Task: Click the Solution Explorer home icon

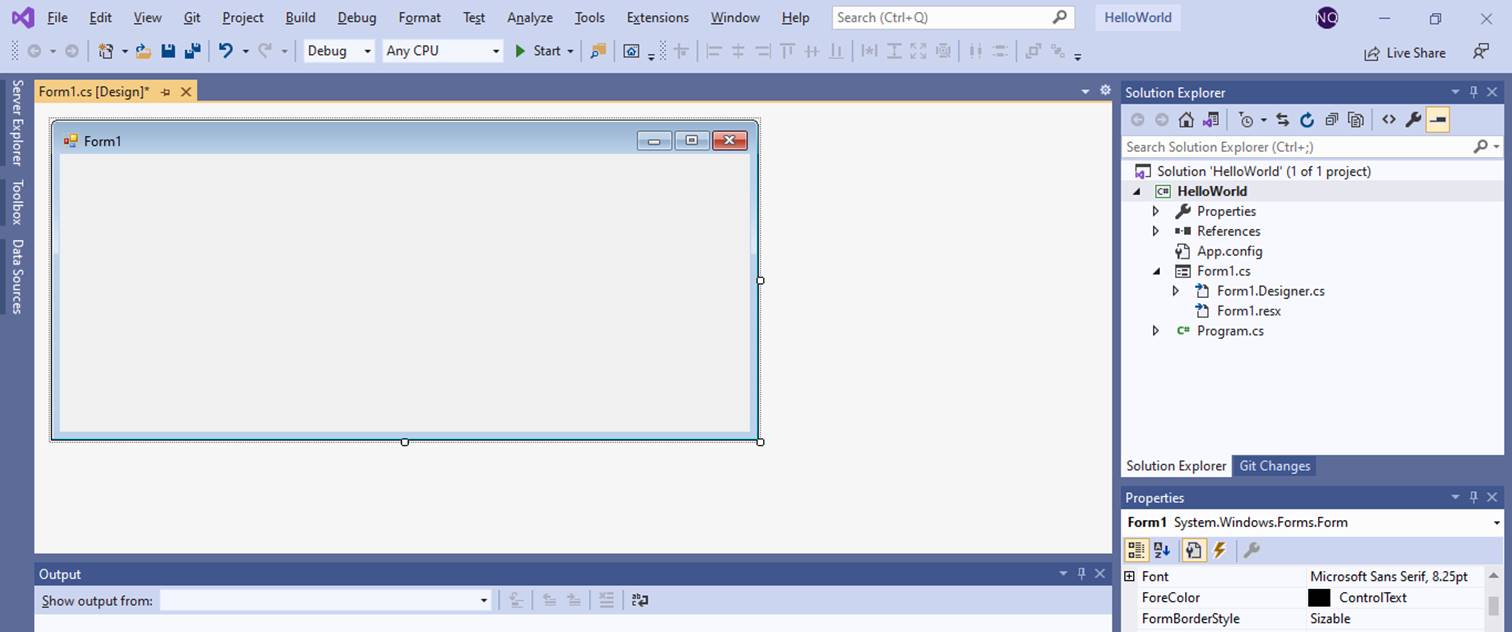Action: (x=1186, y=119)
